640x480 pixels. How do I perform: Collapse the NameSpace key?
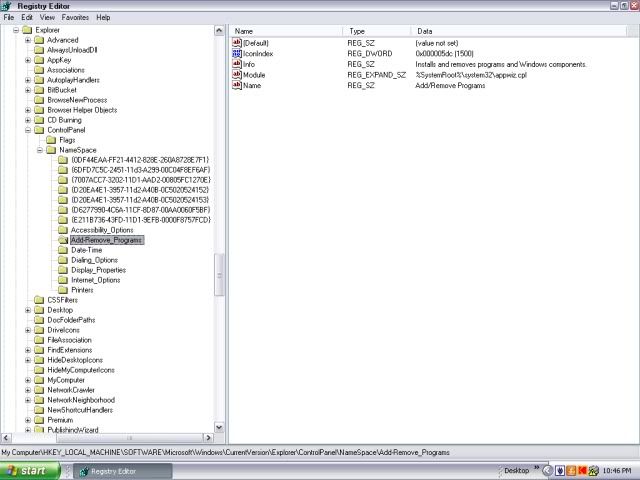pos(40,150)
